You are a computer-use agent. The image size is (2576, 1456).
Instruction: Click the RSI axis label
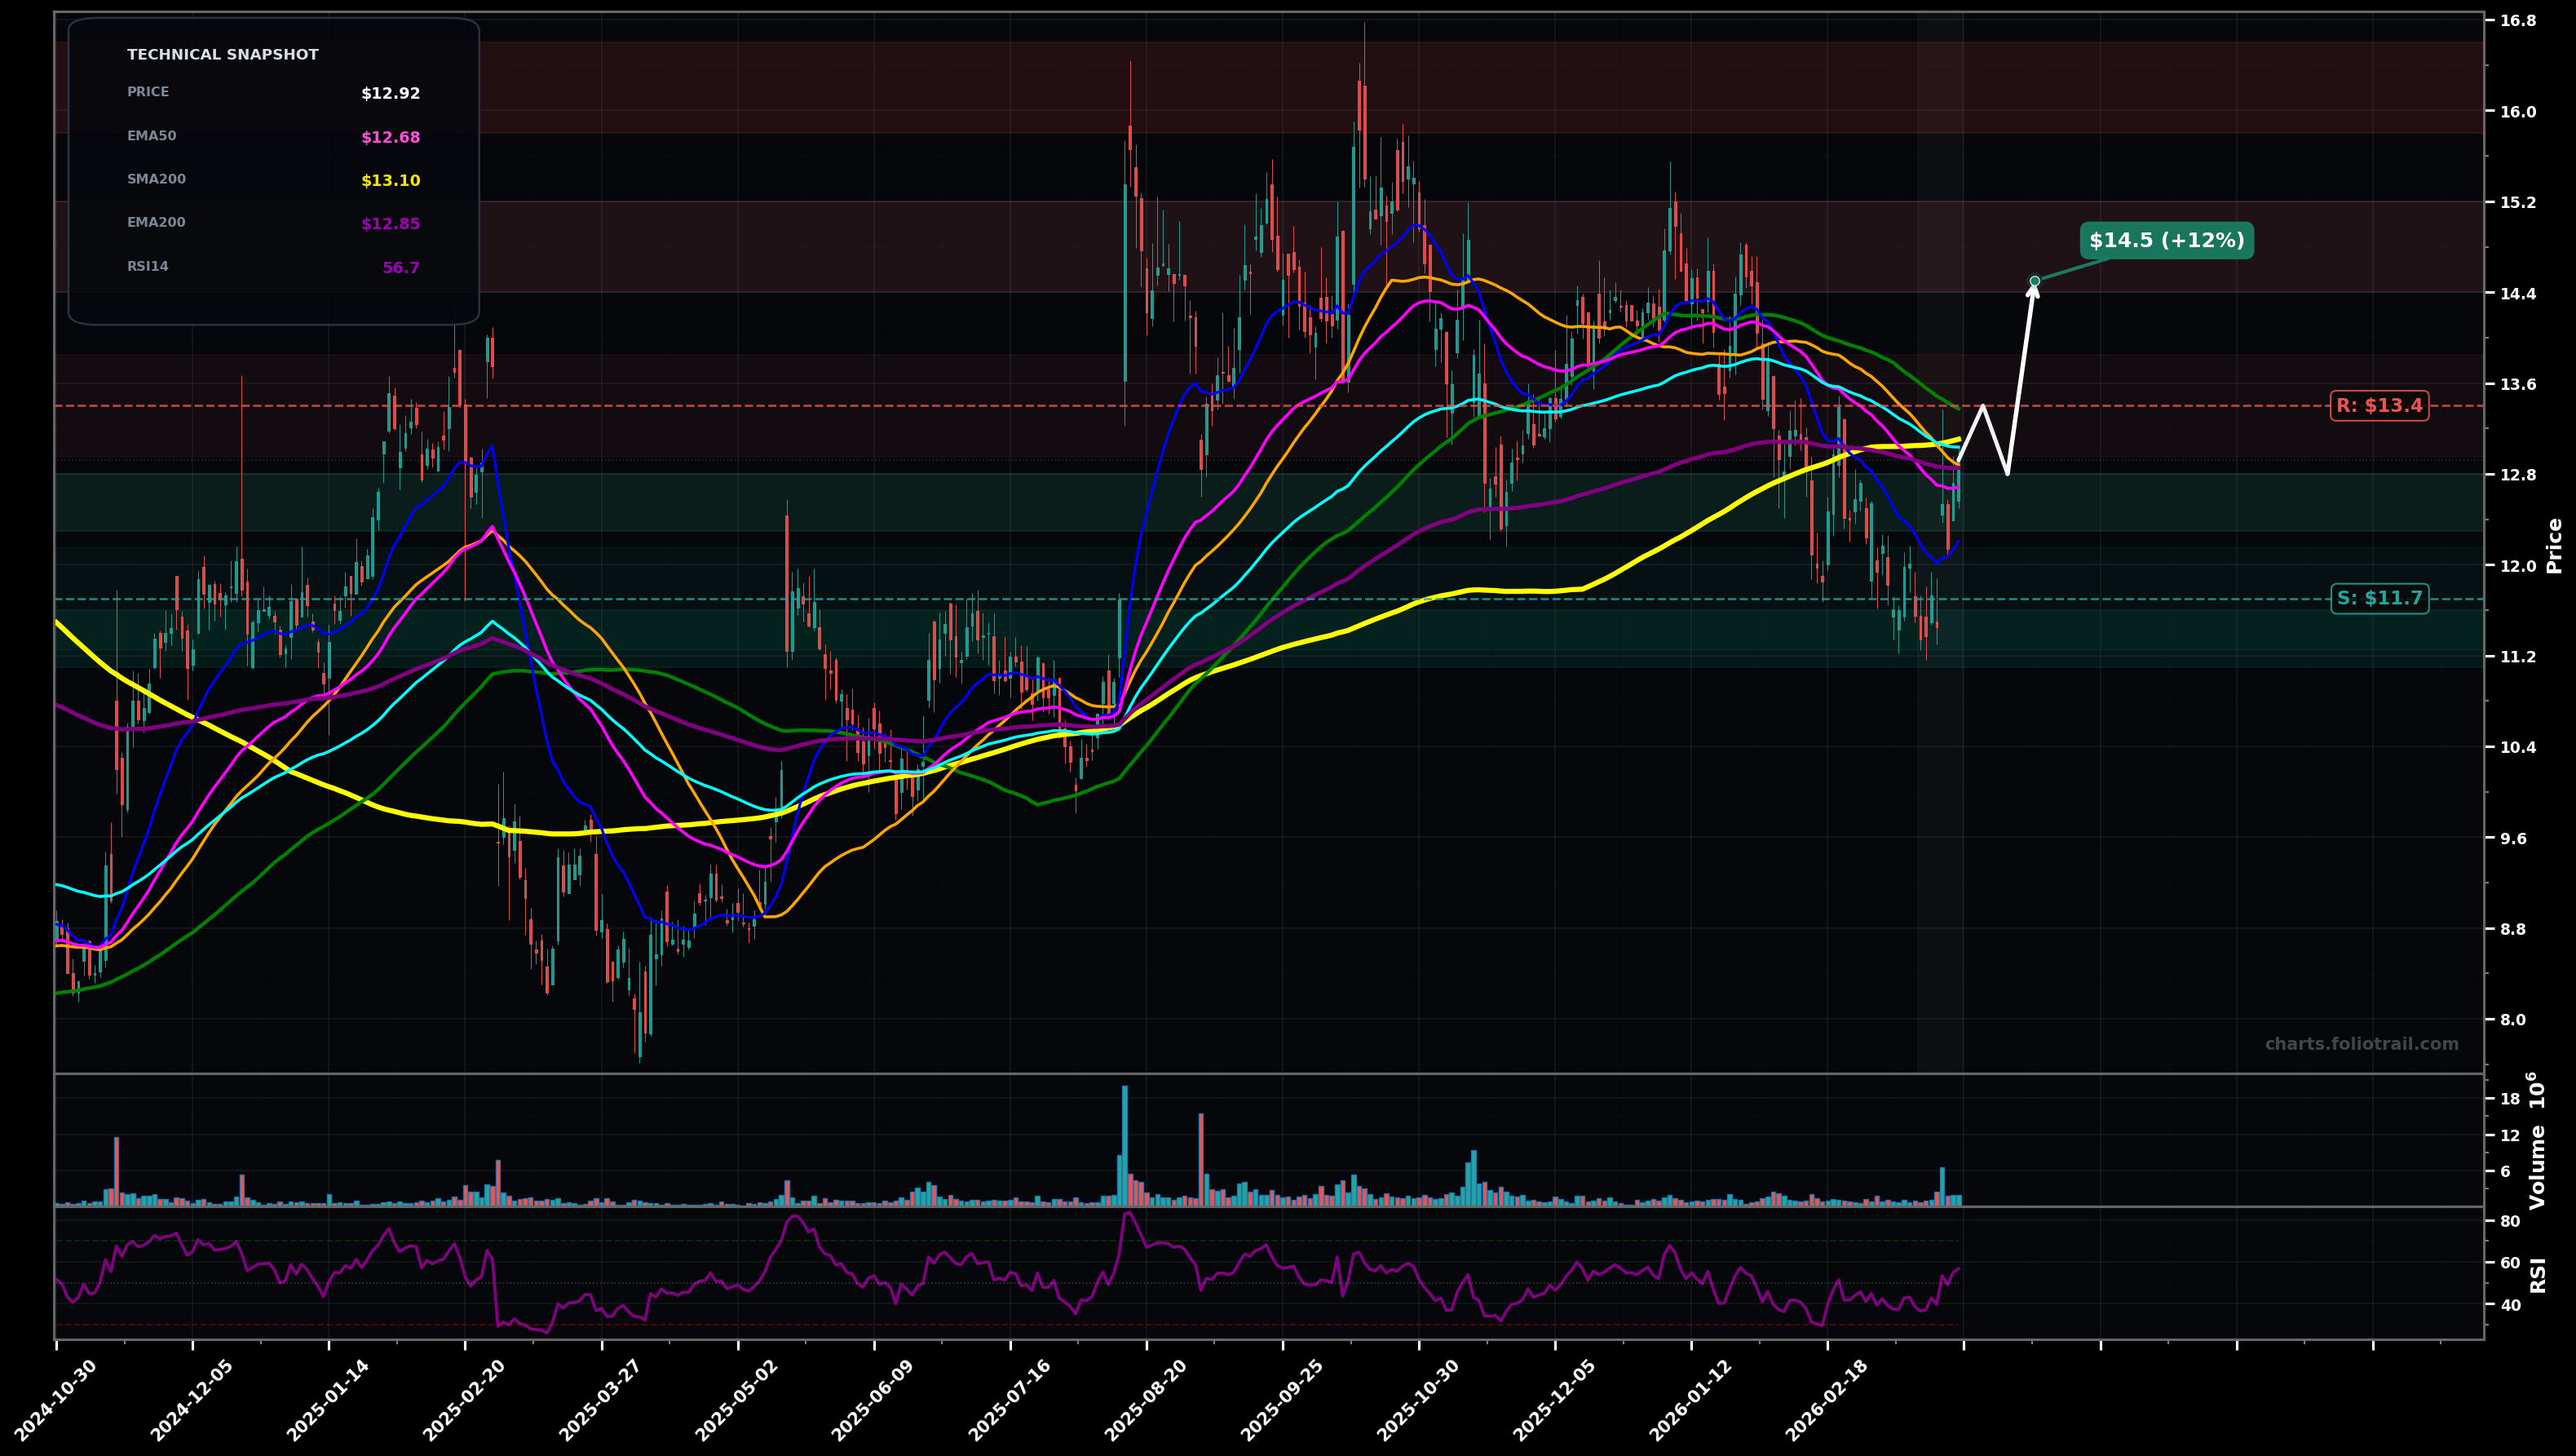pyautogui.click(x=2539, y=1275)
